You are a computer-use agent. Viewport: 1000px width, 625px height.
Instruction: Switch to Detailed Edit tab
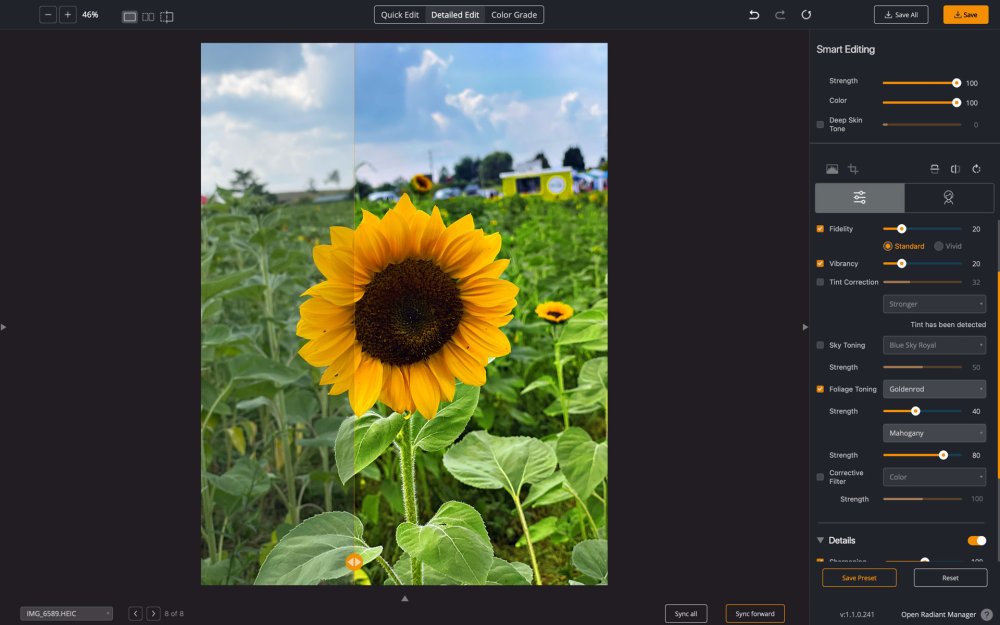[455, 15]
